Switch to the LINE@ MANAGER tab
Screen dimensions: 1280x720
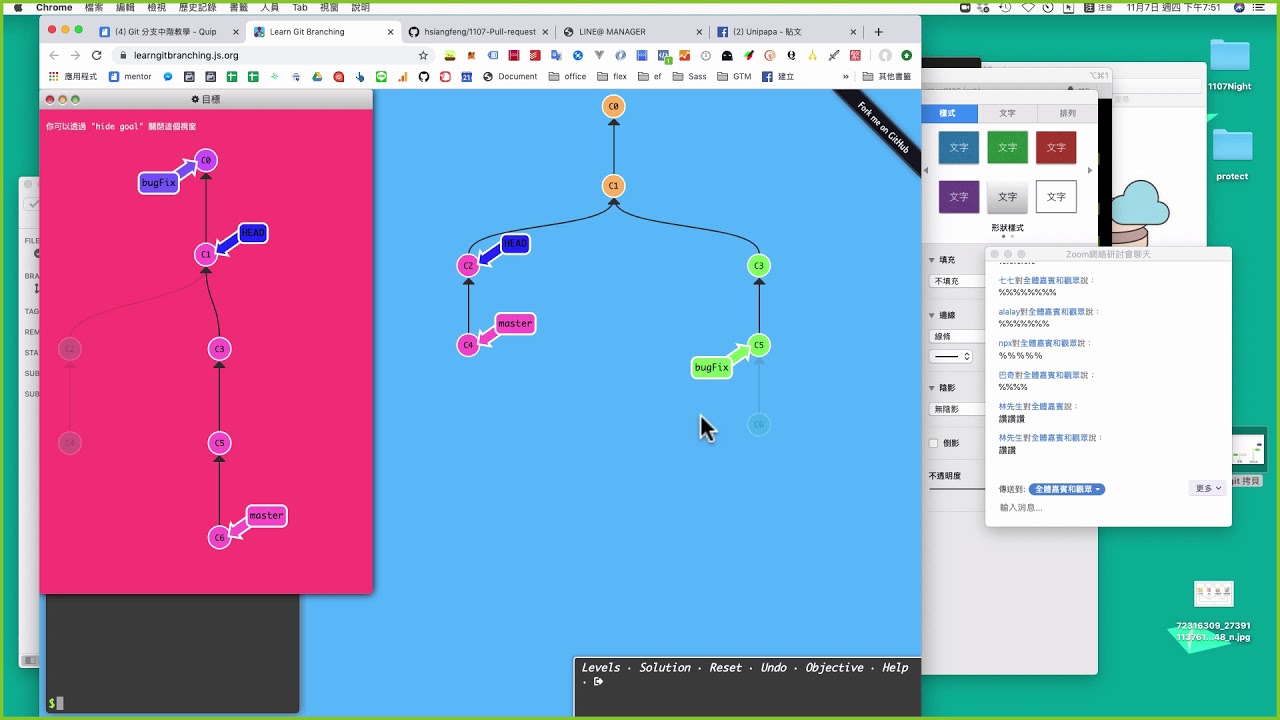coord(628,32)
